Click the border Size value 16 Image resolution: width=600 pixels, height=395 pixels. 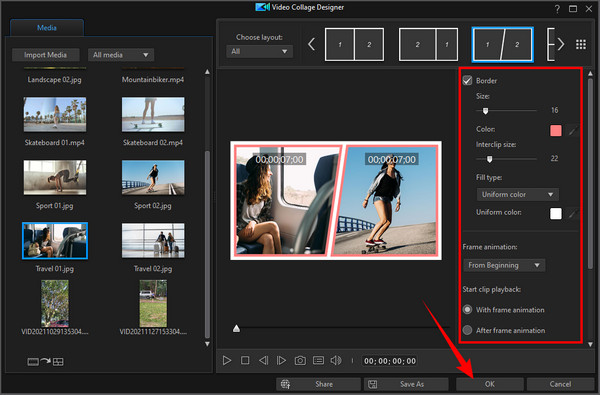coord(554,110)
